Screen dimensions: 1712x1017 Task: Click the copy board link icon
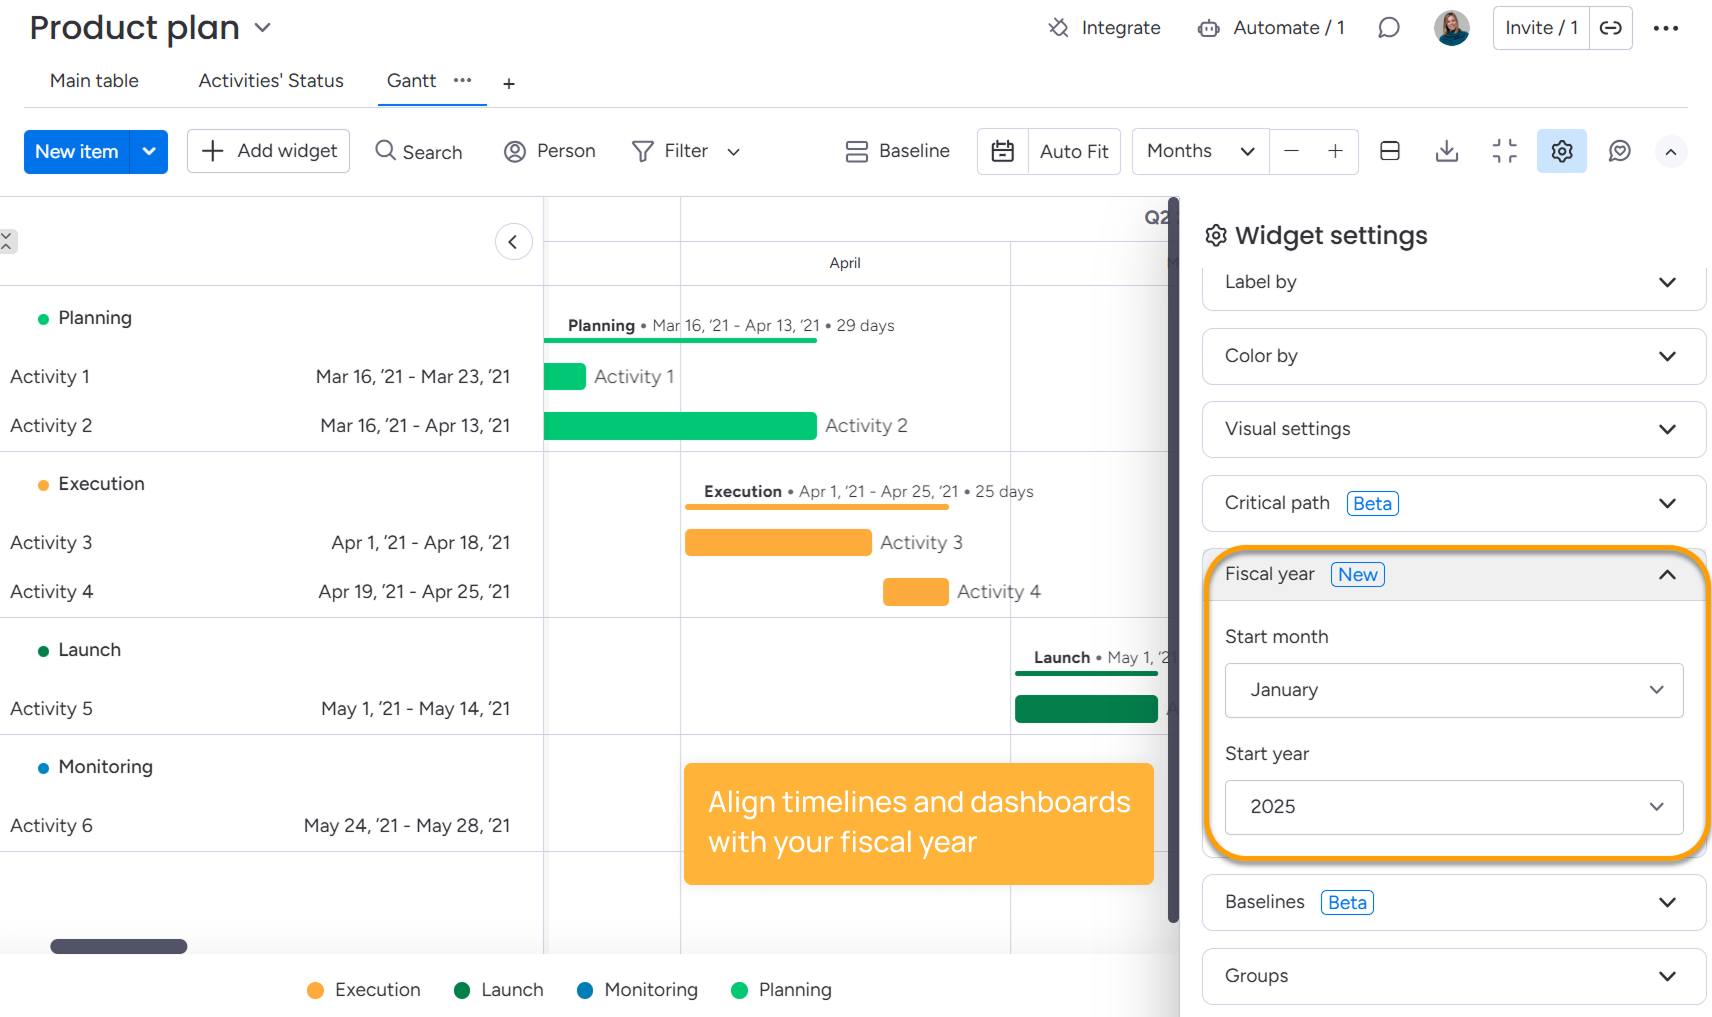click(1610, 28)
